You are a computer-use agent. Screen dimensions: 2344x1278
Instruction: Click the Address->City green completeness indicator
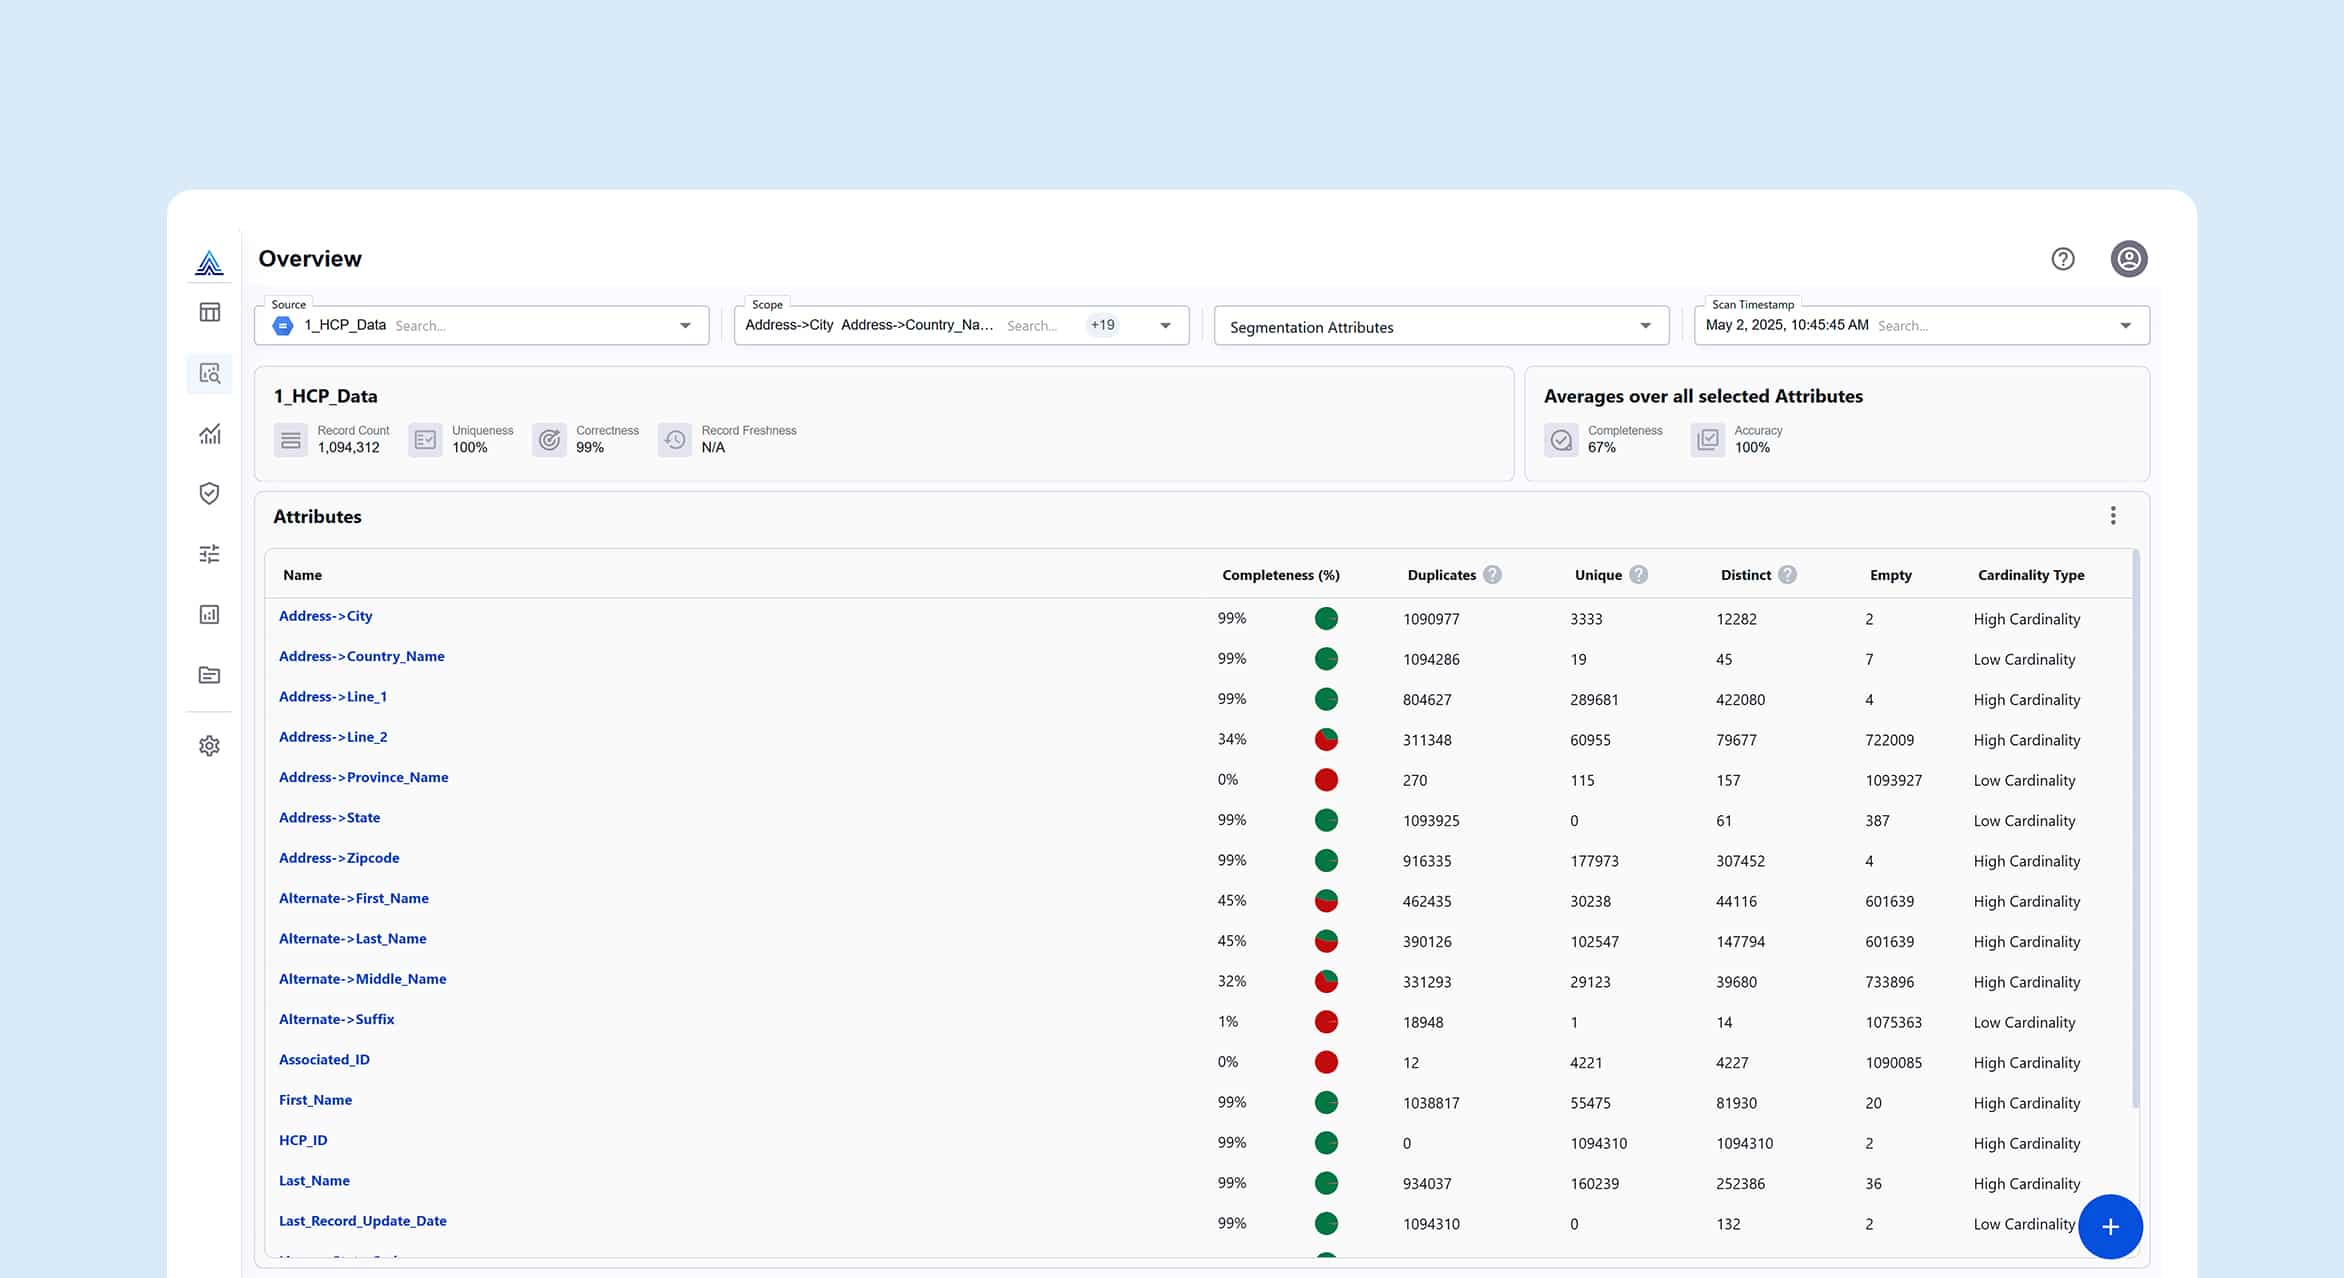click(1326, 619)
